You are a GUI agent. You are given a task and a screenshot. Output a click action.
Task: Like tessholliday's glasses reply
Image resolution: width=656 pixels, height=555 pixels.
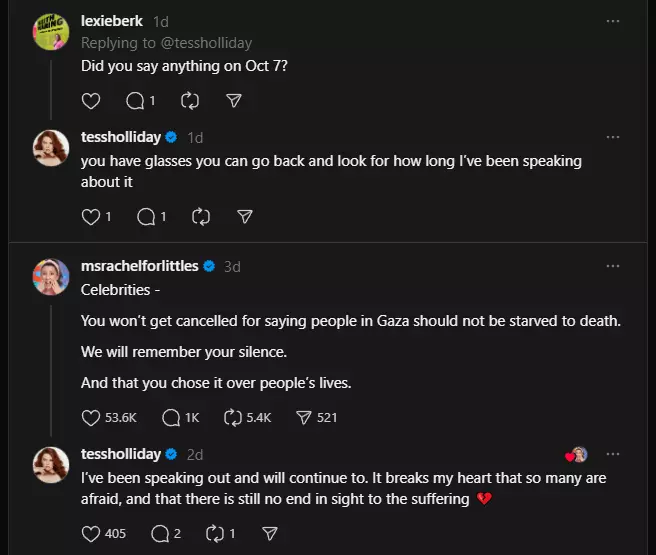(x=96, y=217)
